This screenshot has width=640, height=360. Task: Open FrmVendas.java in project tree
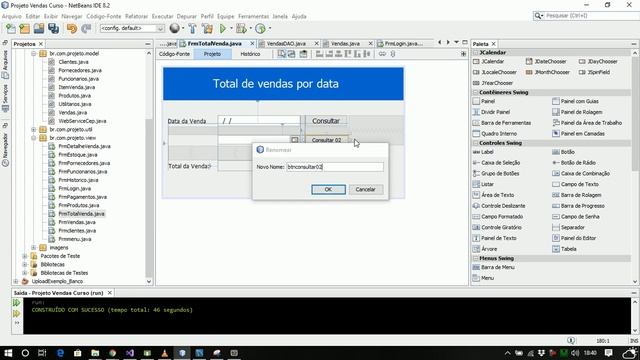click(77, 222)
